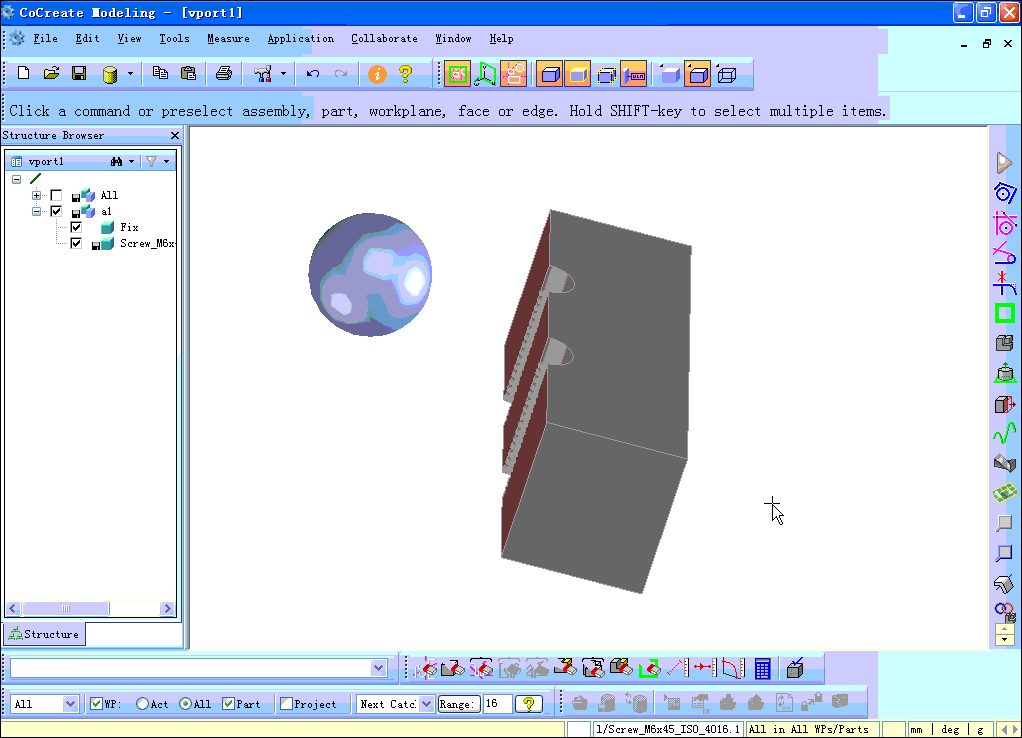Uncheck the visibility checkbox next to Fix part
1022x738 pixels.
(76, 227)
